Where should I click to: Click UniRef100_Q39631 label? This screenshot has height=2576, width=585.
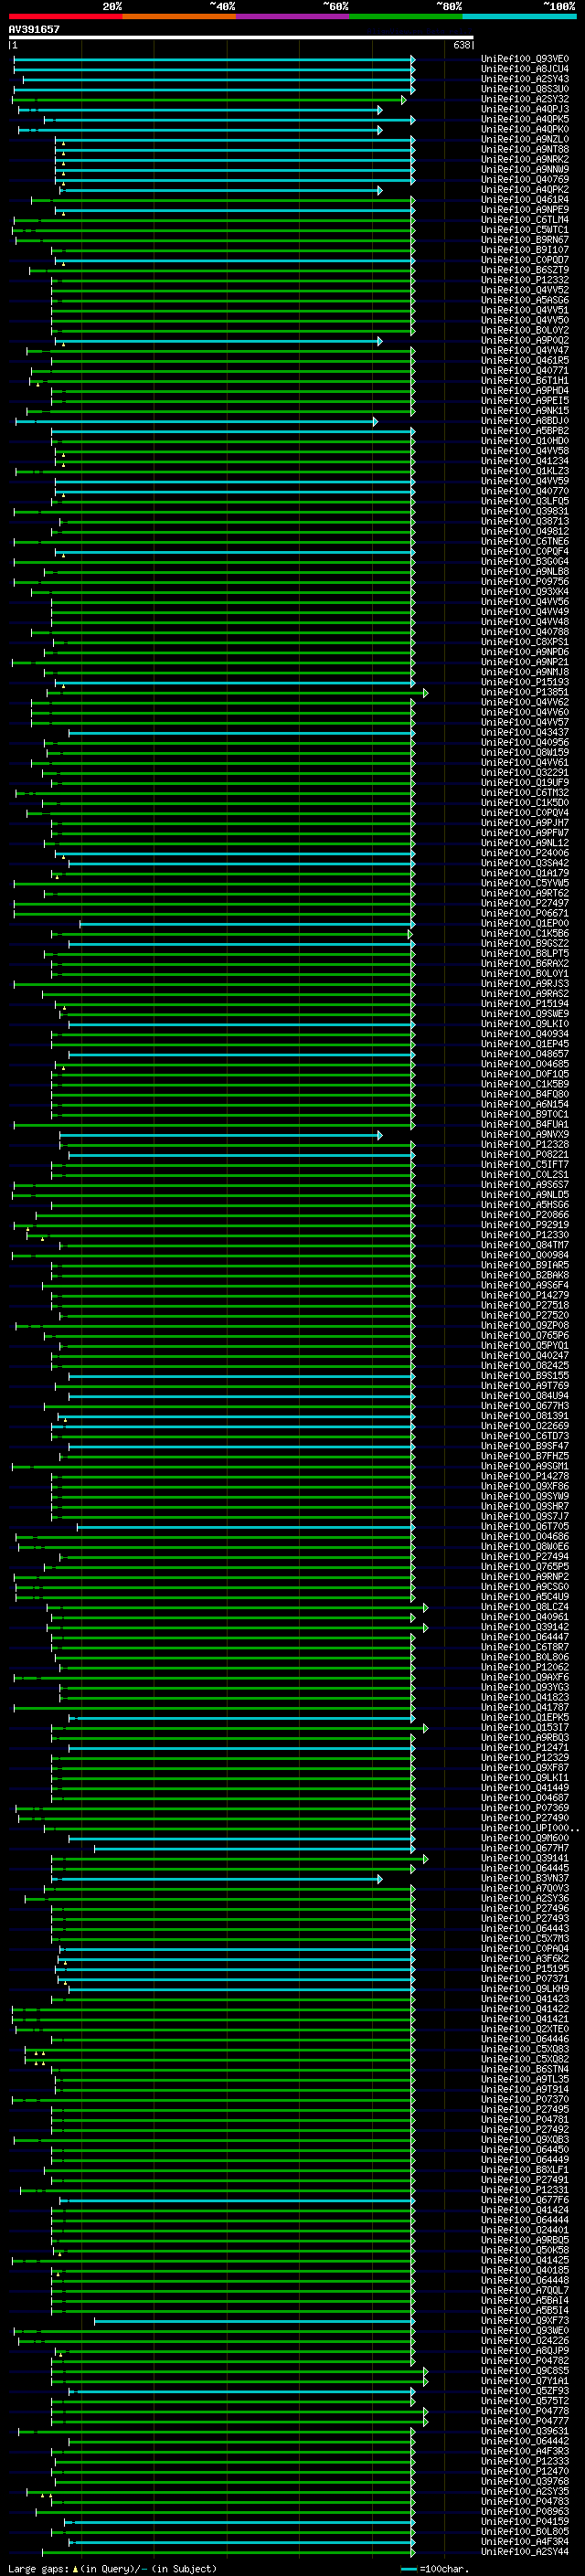point(525,2431)
